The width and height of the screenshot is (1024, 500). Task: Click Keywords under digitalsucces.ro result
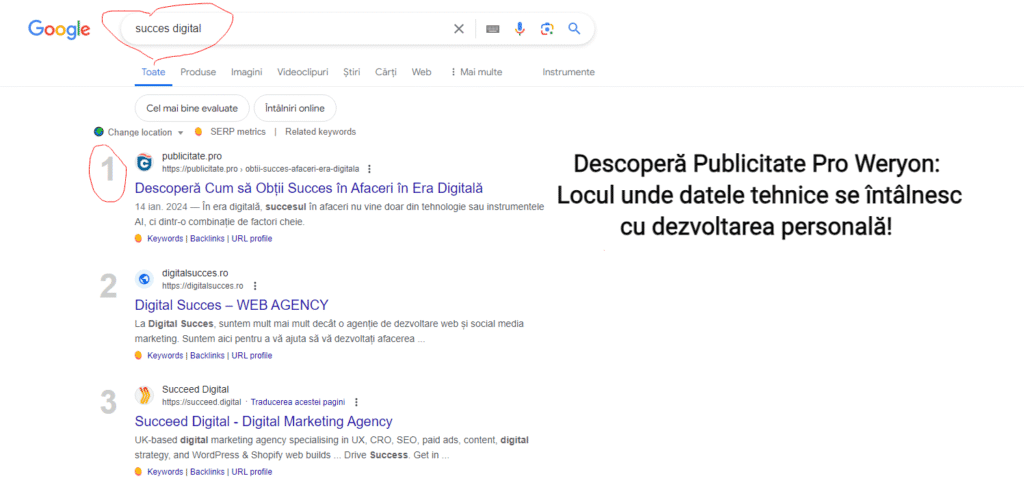tap(165, 356)
